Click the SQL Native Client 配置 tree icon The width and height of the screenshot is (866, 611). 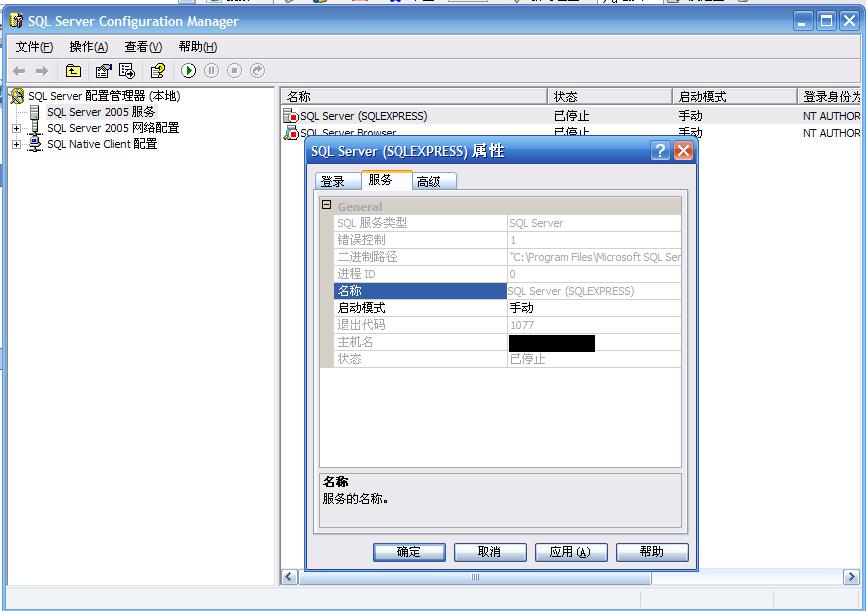(35, 144)
